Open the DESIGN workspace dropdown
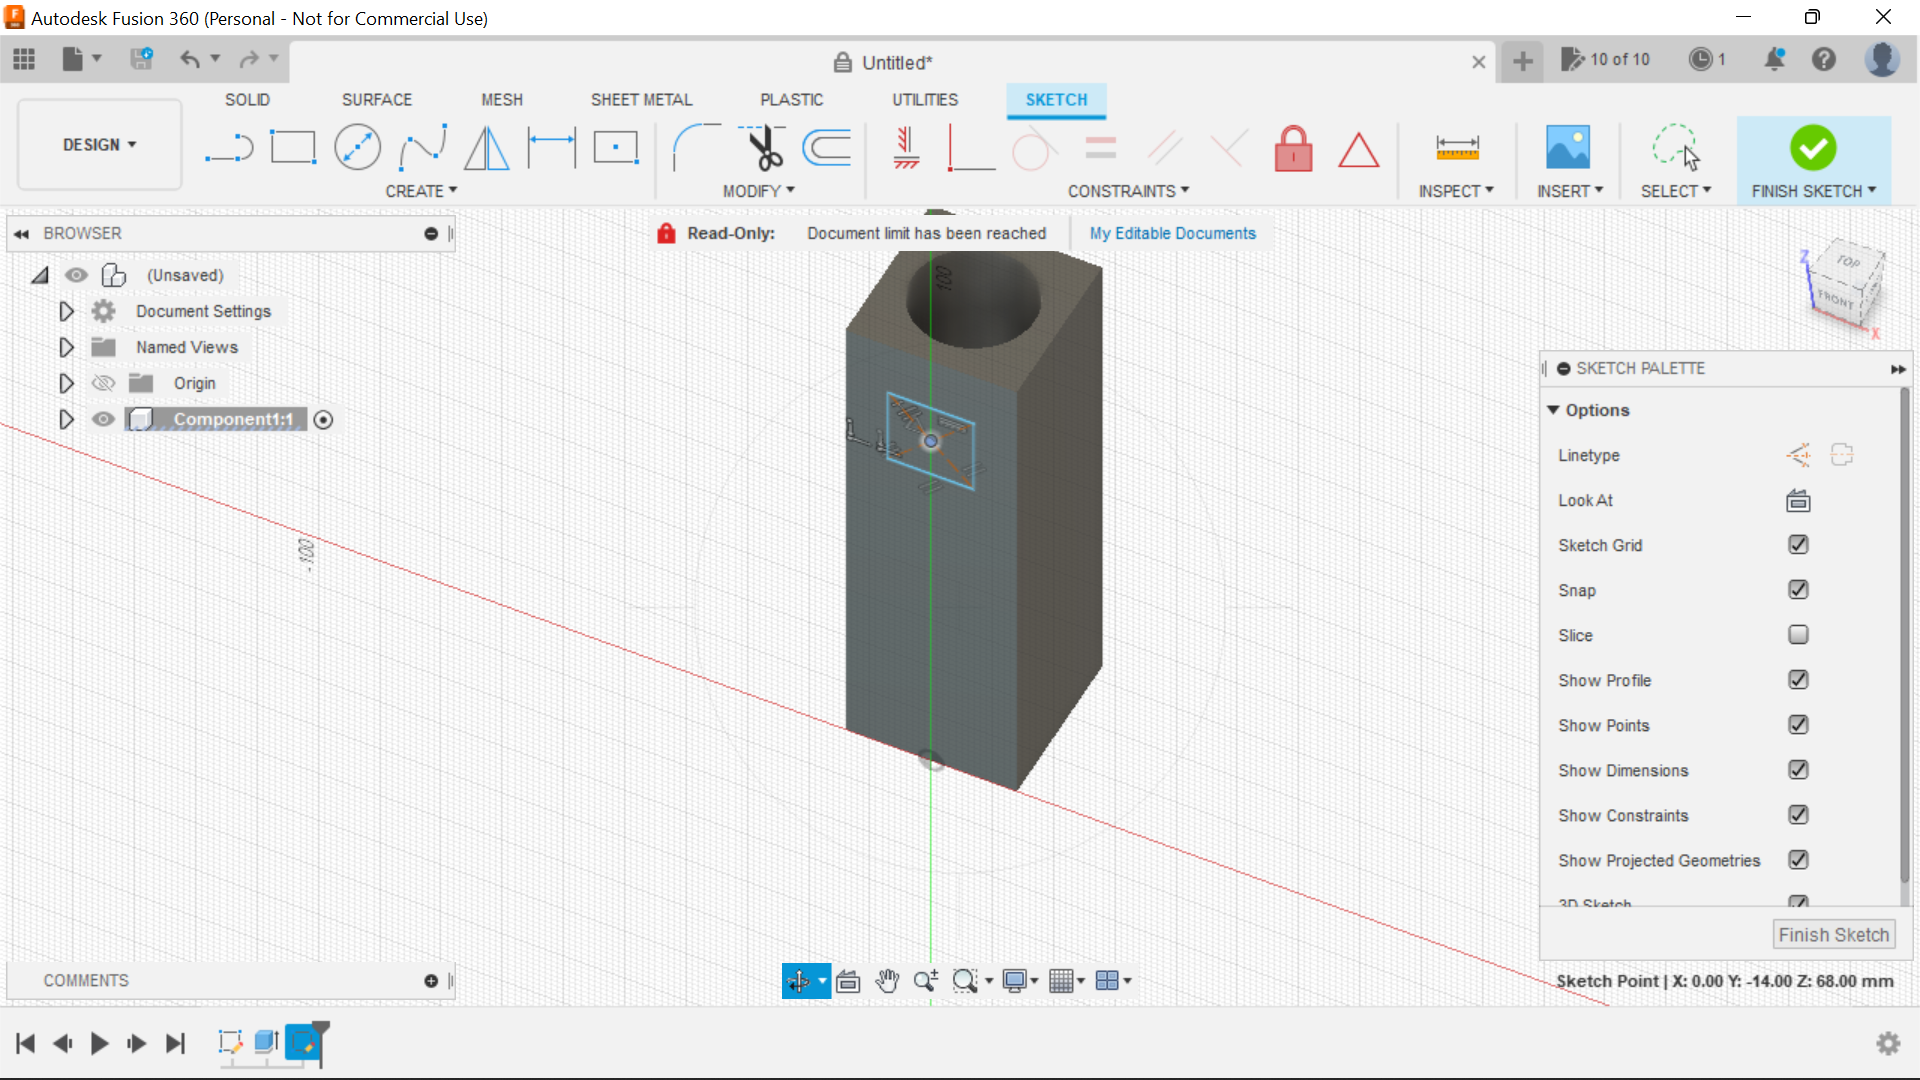 [x=99, y=145]
